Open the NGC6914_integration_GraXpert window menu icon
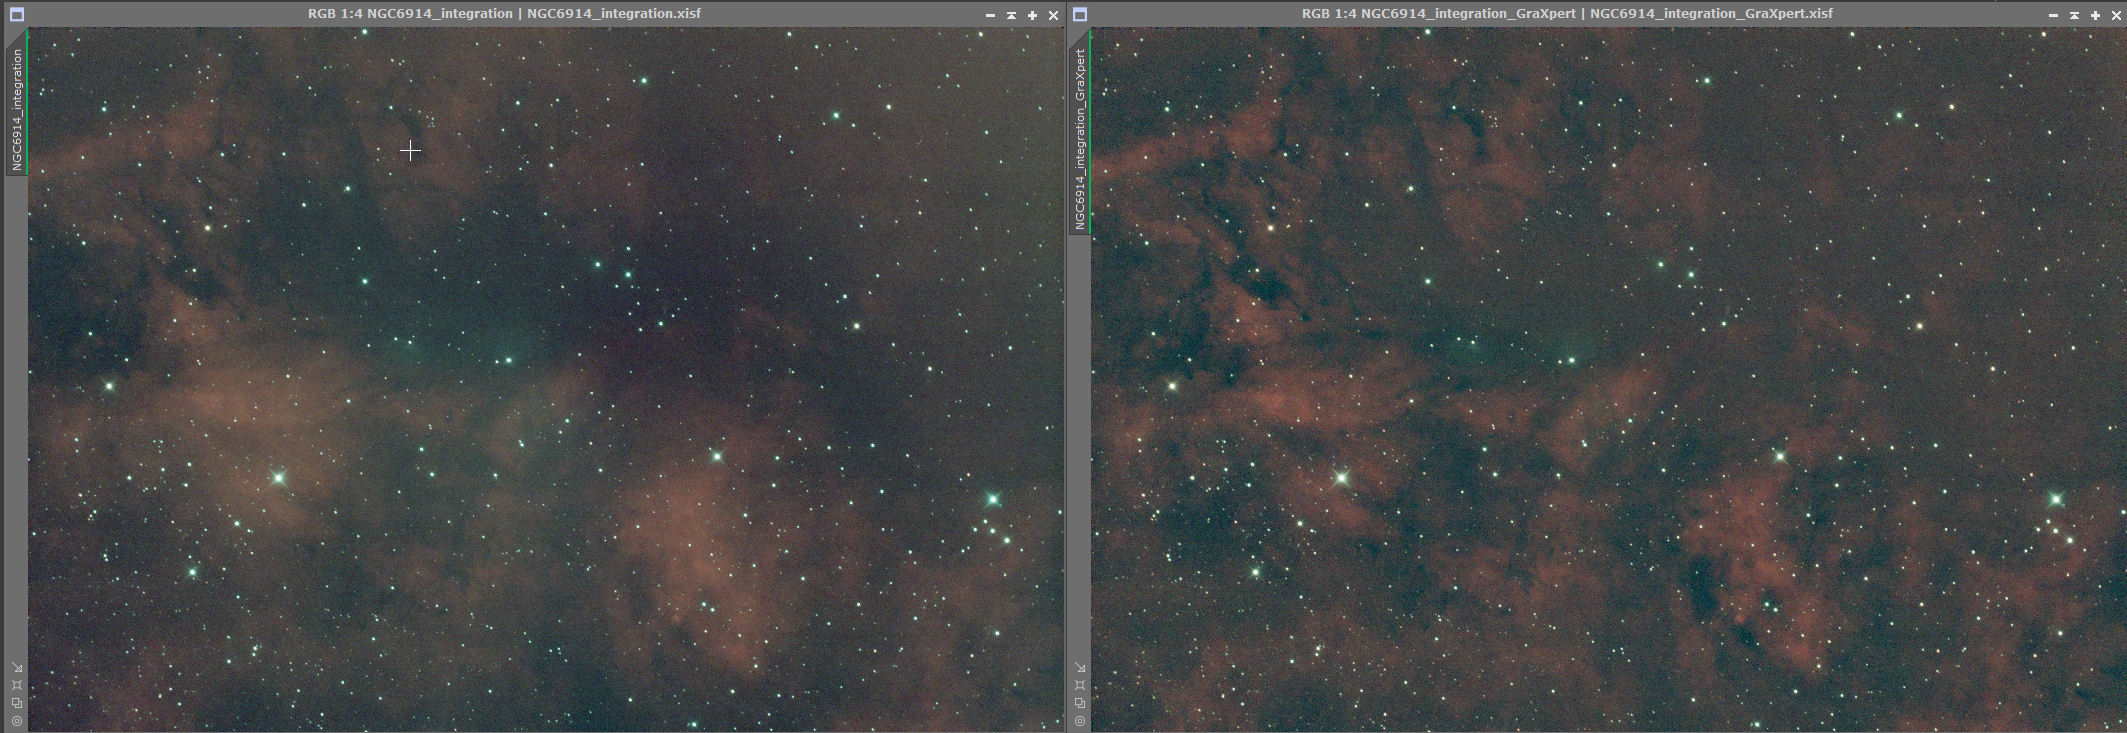 coord(1080,15)
